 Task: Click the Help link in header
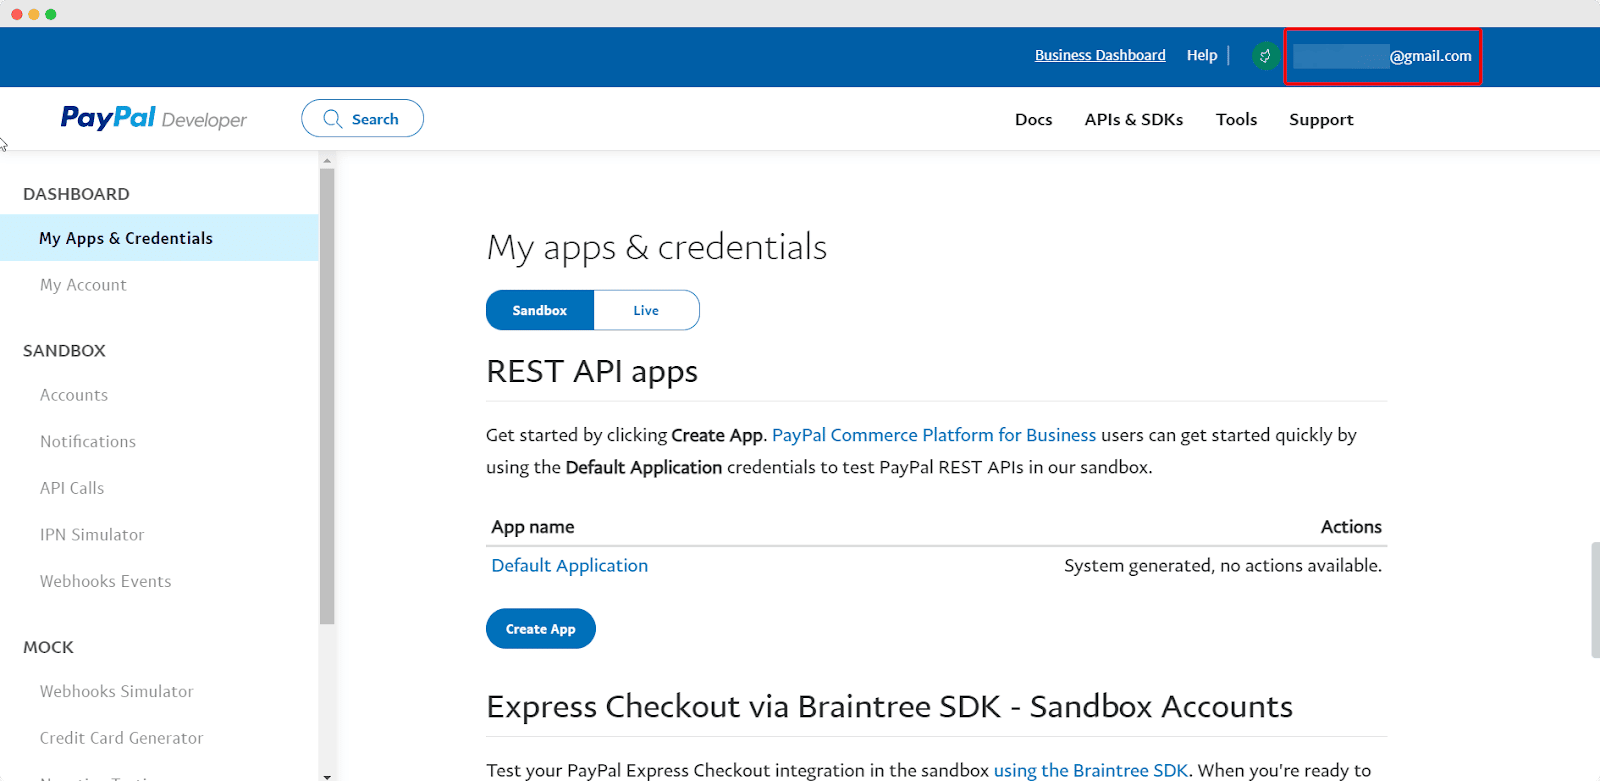[x=1202, y=55]
